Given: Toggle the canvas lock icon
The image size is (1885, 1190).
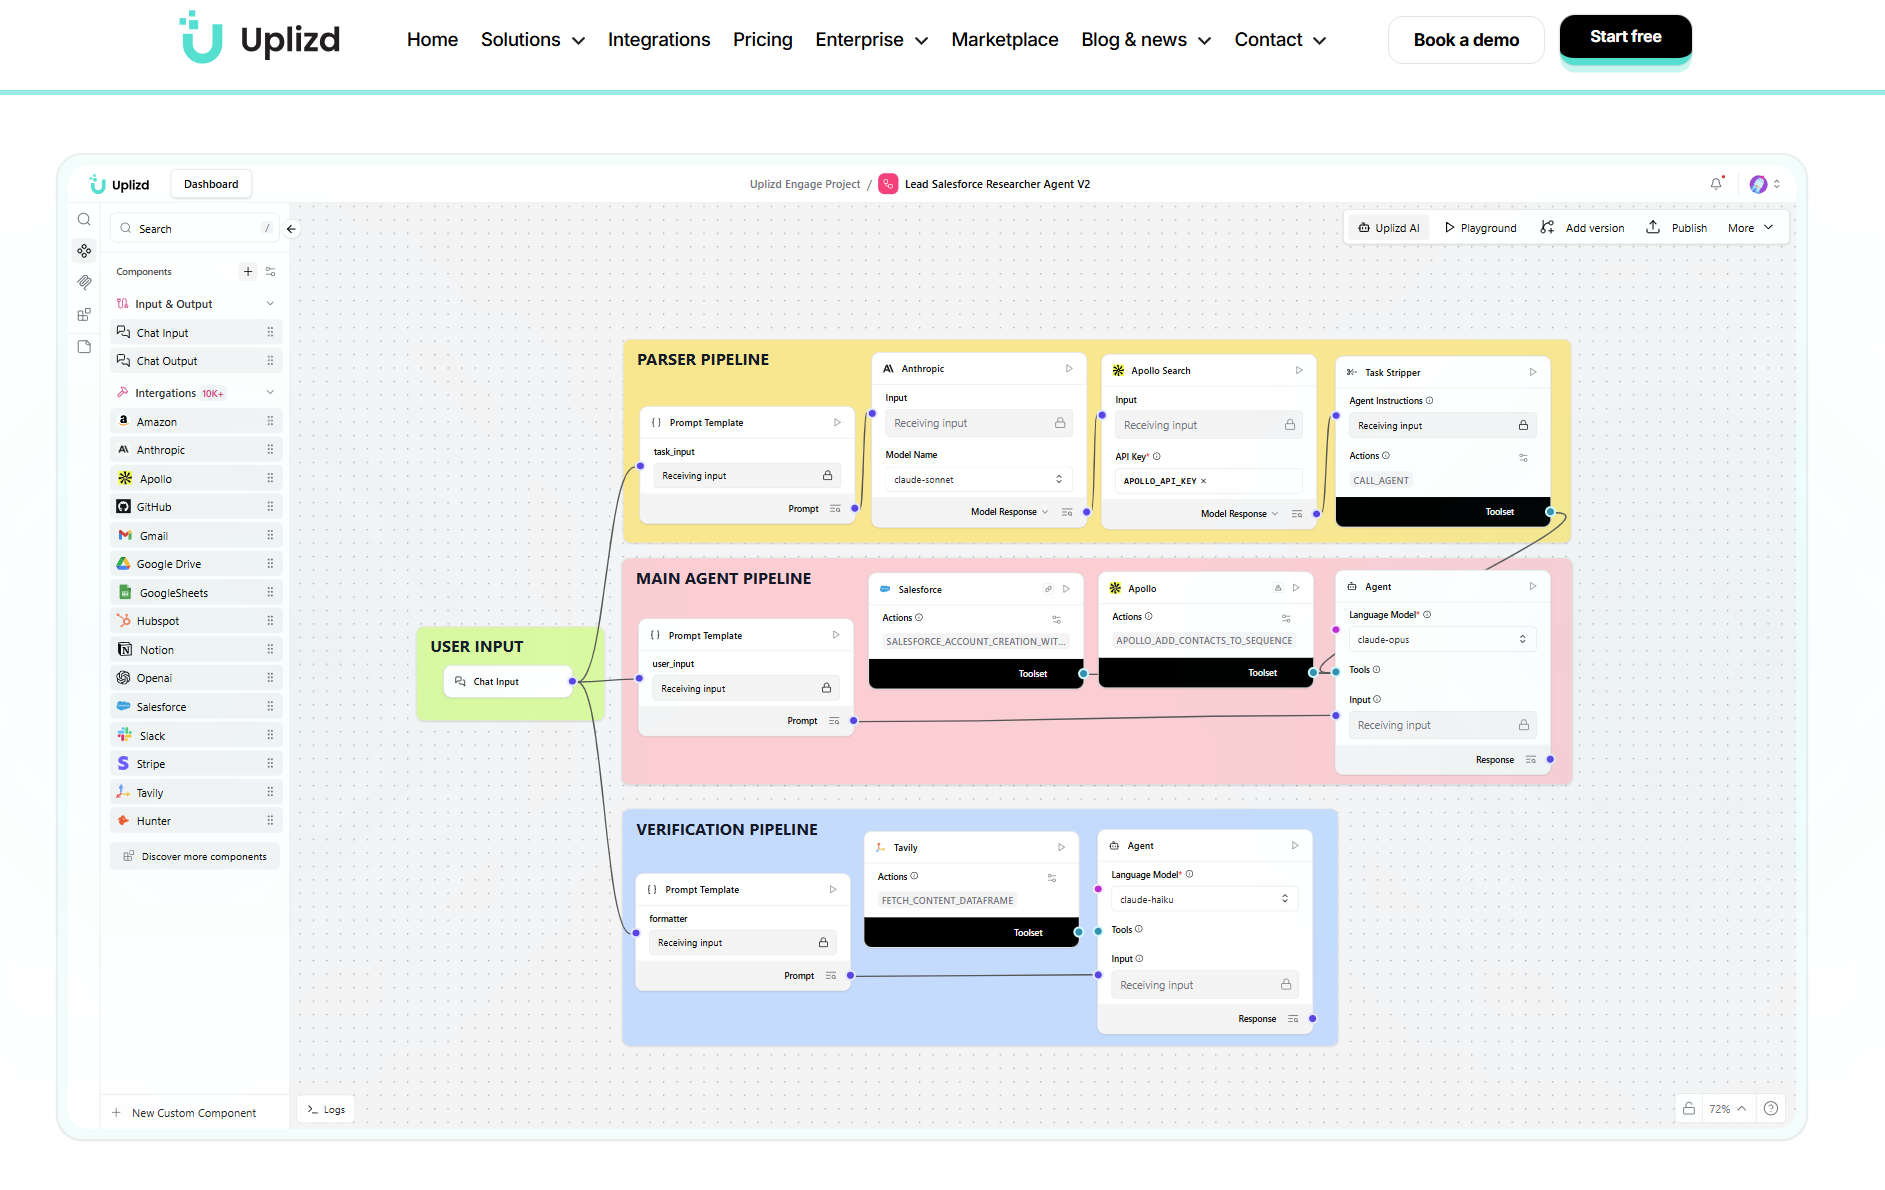Looking at the screenshot, I should point(1689,1108).
